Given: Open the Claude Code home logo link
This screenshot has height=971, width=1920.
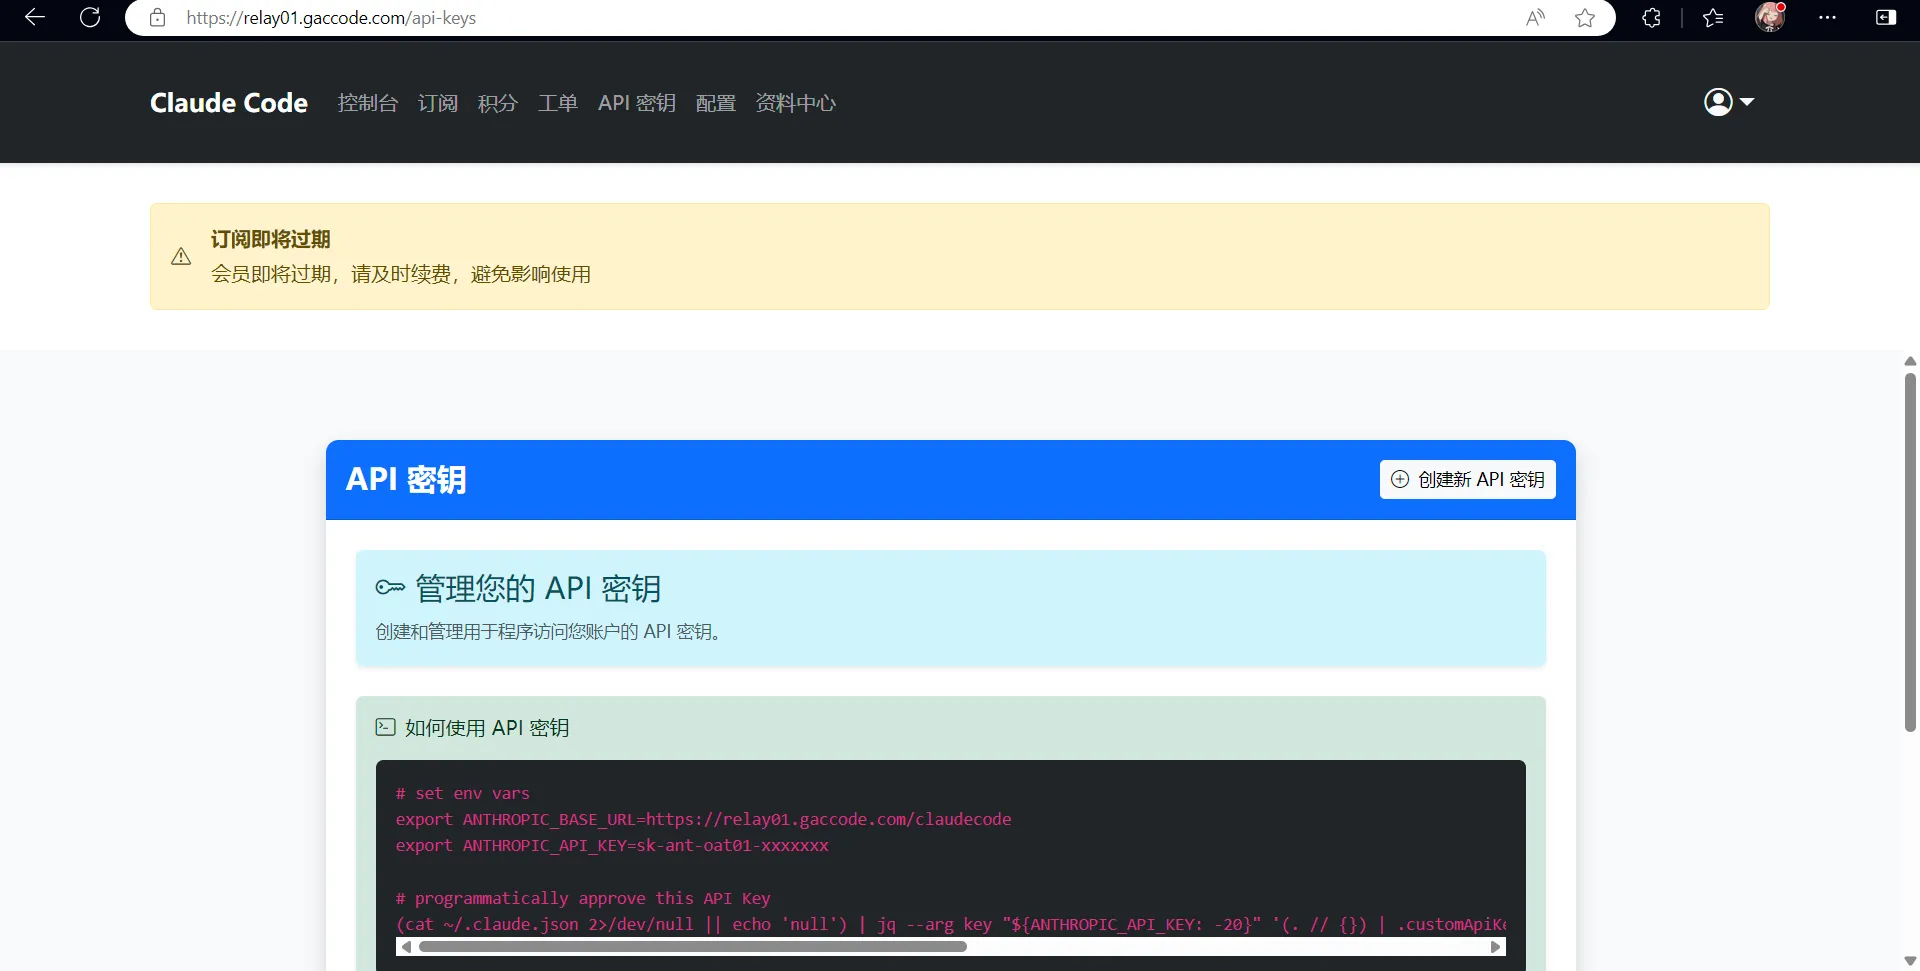Looking at the screenshot, I should pos(229,103).
